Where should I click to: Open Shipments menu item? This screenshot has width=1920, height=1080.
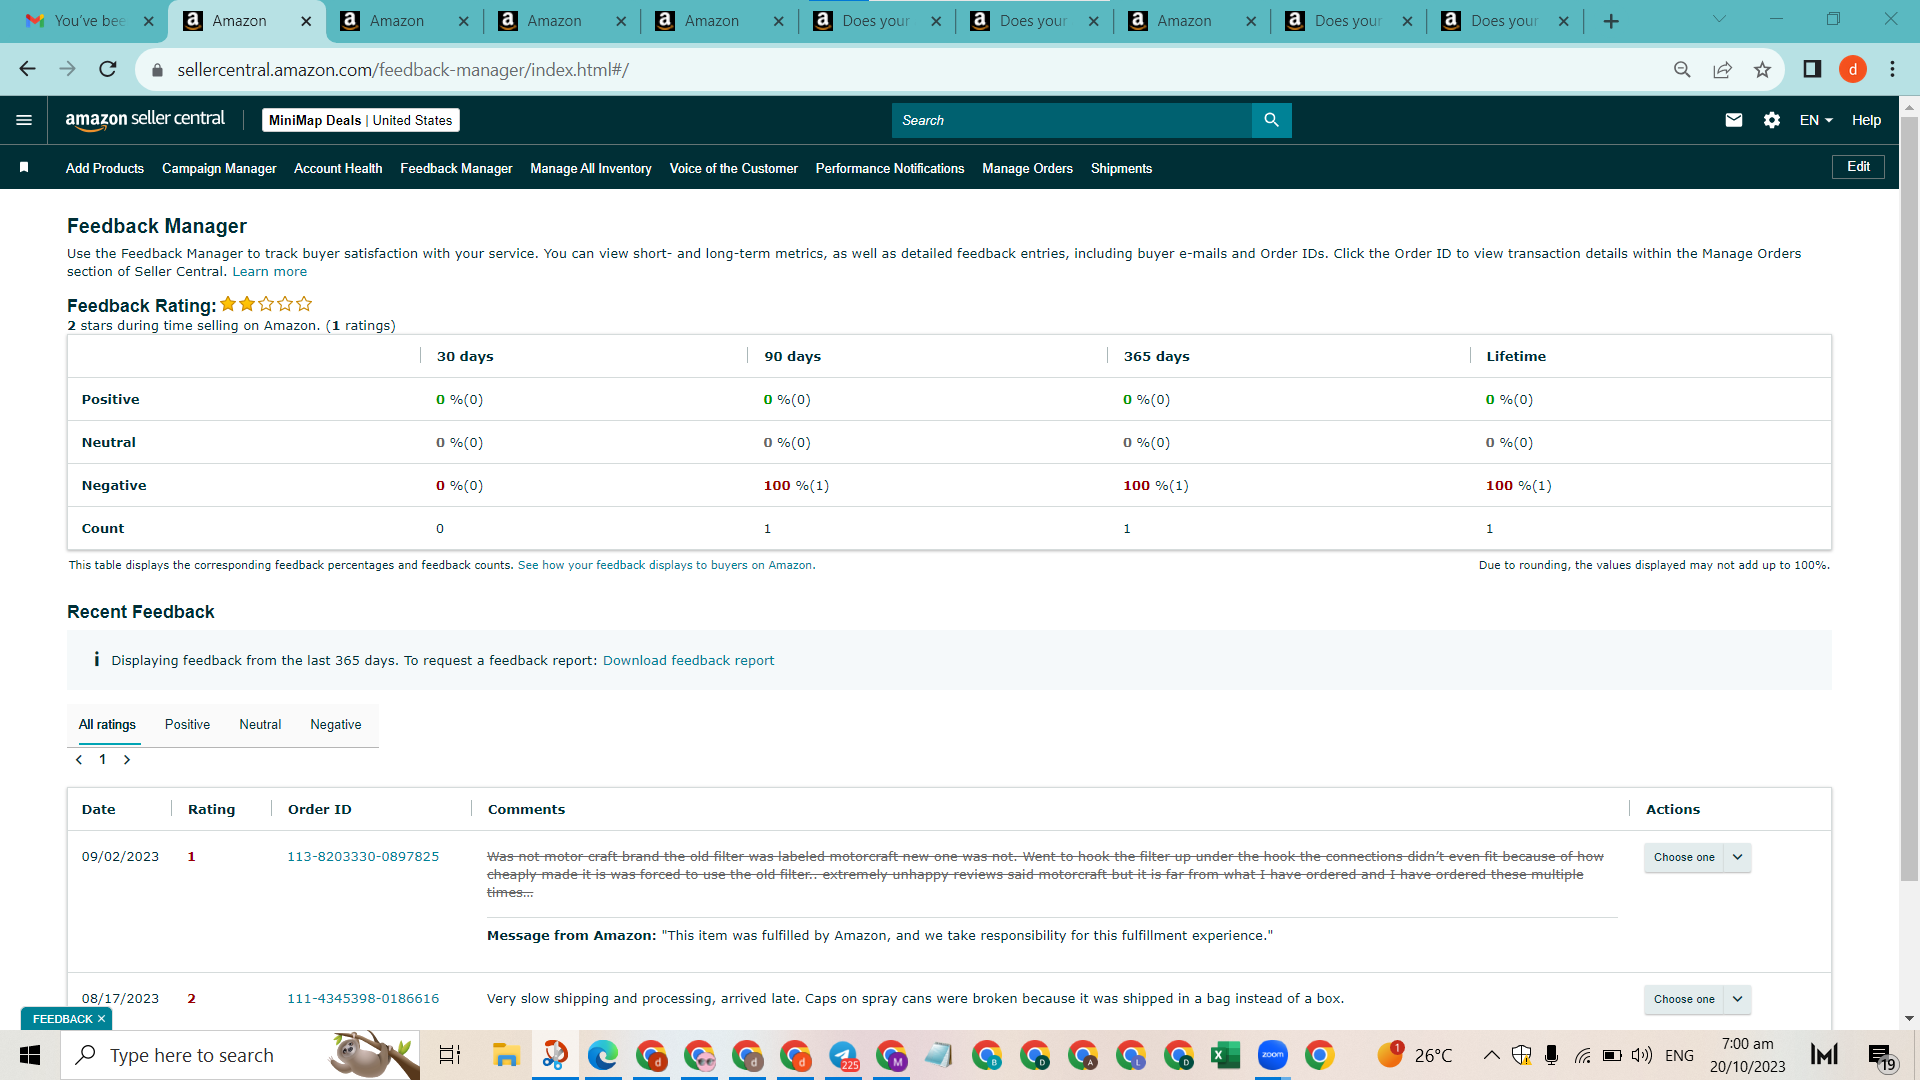coord(1121,168)
